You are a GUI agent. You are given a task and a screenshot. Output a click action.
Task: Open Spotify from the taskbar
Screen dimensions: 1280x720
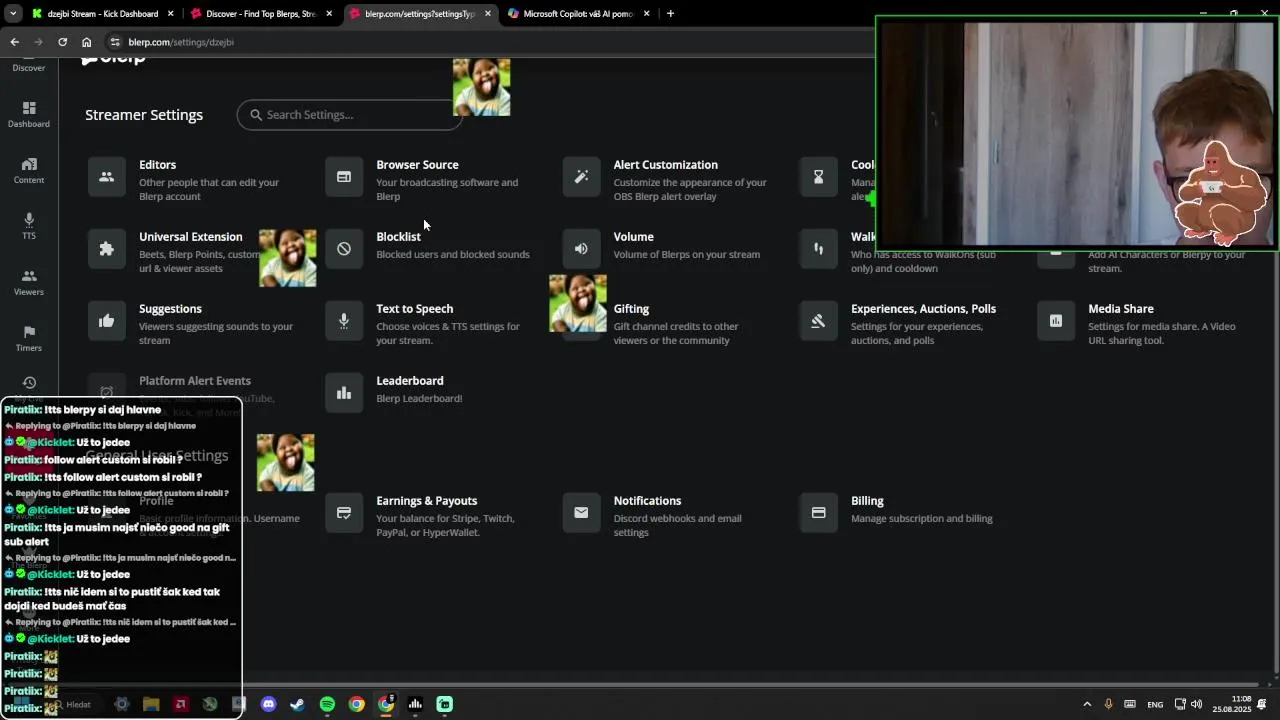(x=327, y=704)
